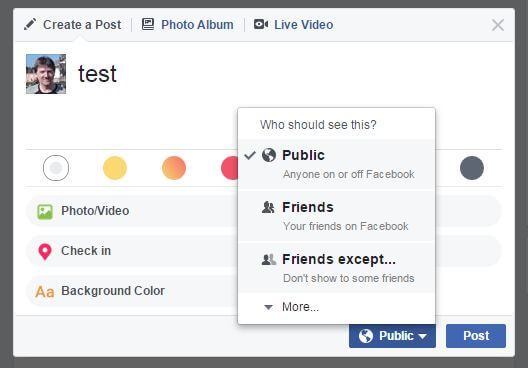Click the Aa Background Color icon
The image size is (528, 368).
click(45, 292)
